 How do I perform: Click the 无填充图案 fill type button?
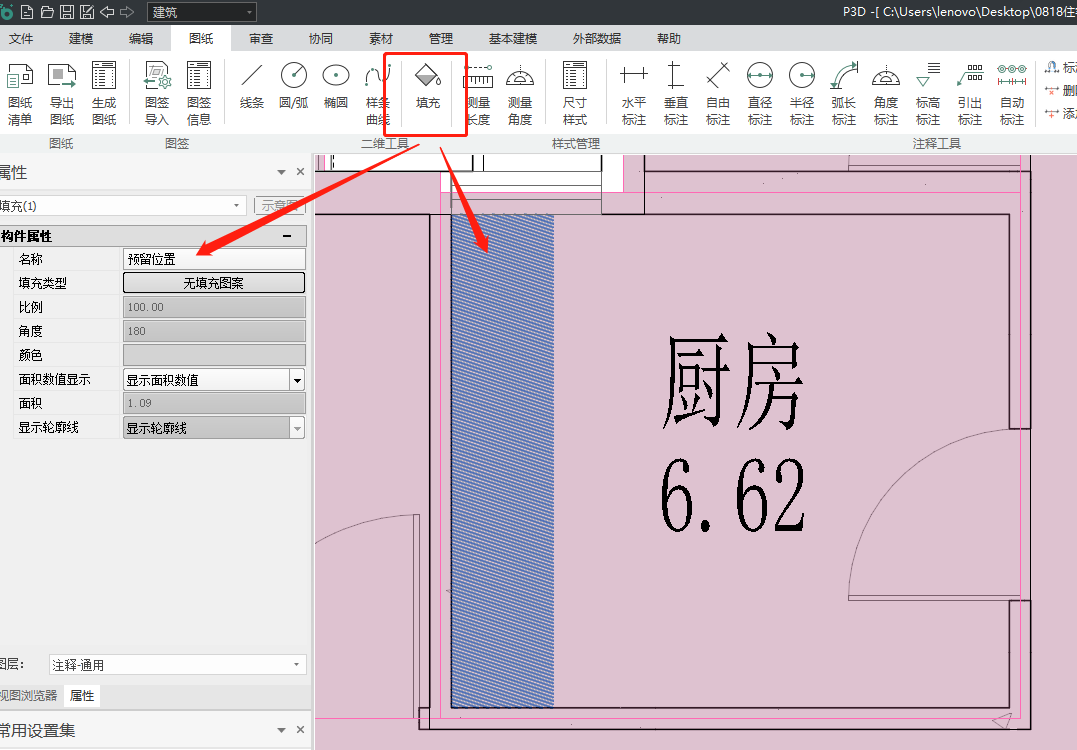click(x=213, y=283)
